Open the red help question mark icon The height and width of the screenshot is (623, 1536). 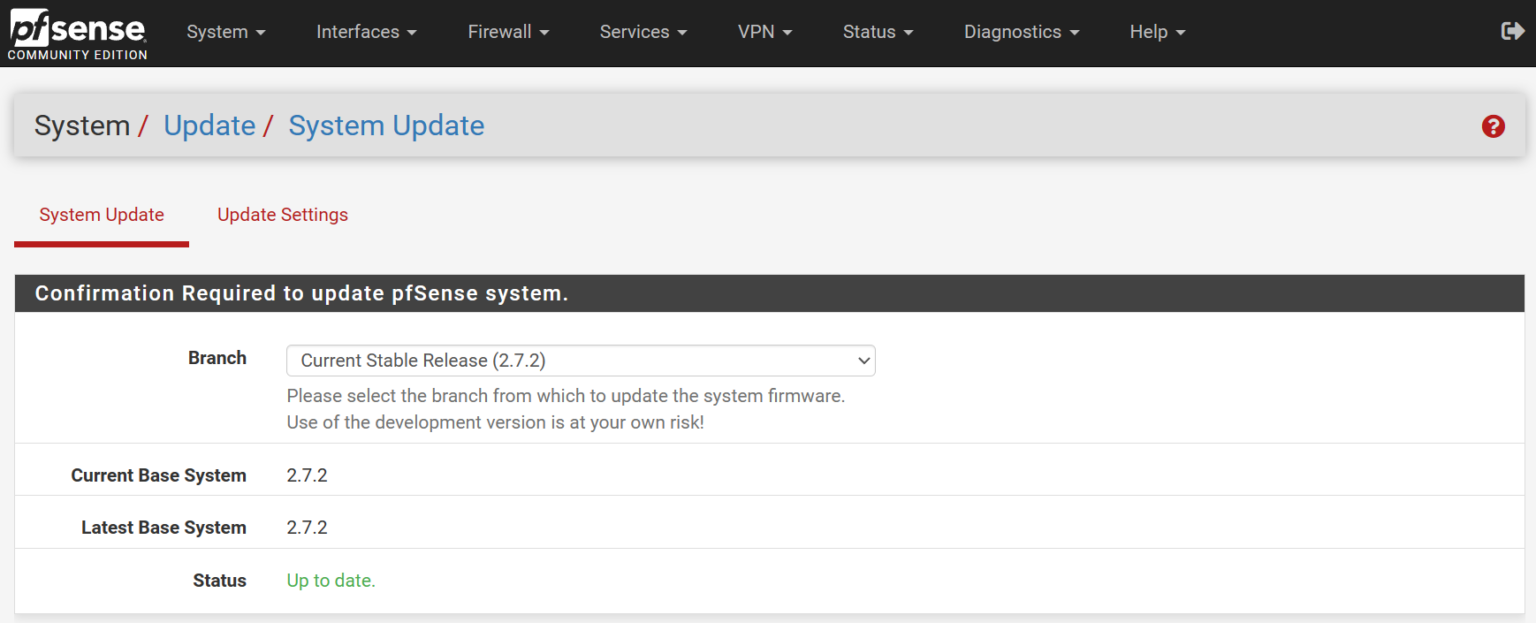coord(1493,126)
